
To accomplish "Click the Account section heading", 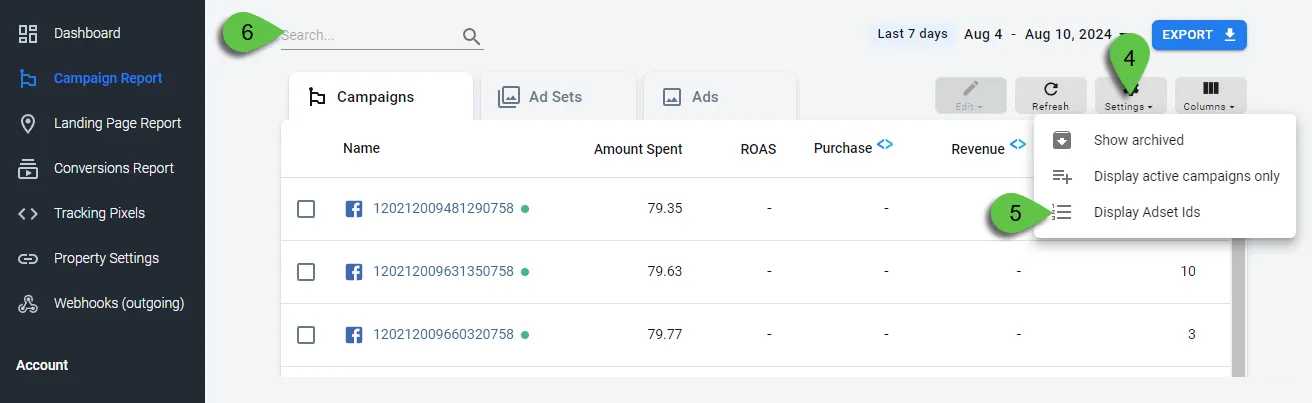I will tap(42, 366).
